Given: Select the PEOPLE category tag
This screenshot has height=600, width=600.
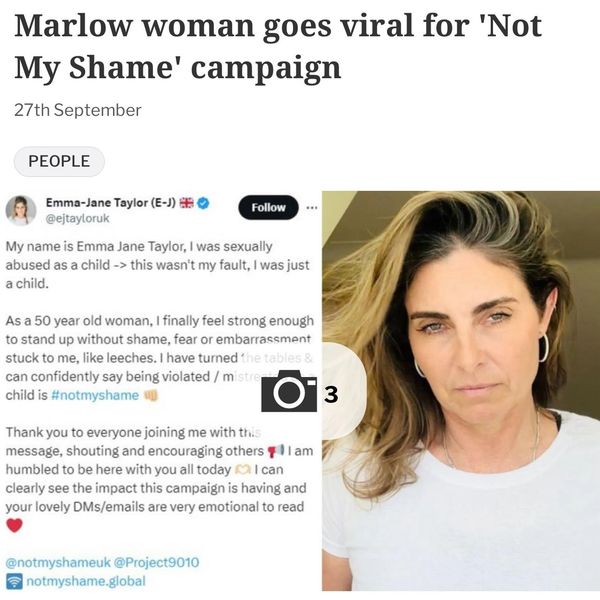Looking at the screenshot, I should (x=59, y=161).
